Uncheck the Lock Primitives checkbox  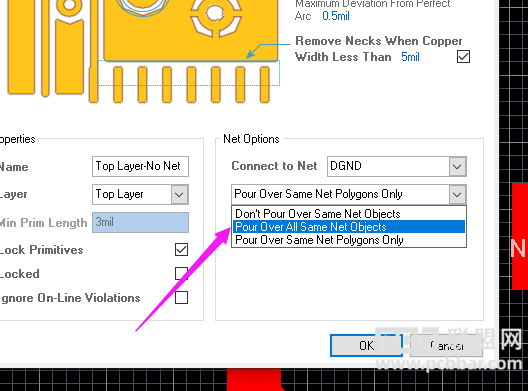tap(181, 250)
